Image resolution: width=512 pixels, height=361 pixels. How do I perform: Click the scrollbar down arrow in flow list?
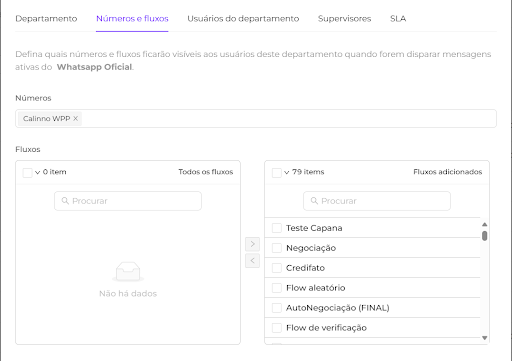click(485, 338)
